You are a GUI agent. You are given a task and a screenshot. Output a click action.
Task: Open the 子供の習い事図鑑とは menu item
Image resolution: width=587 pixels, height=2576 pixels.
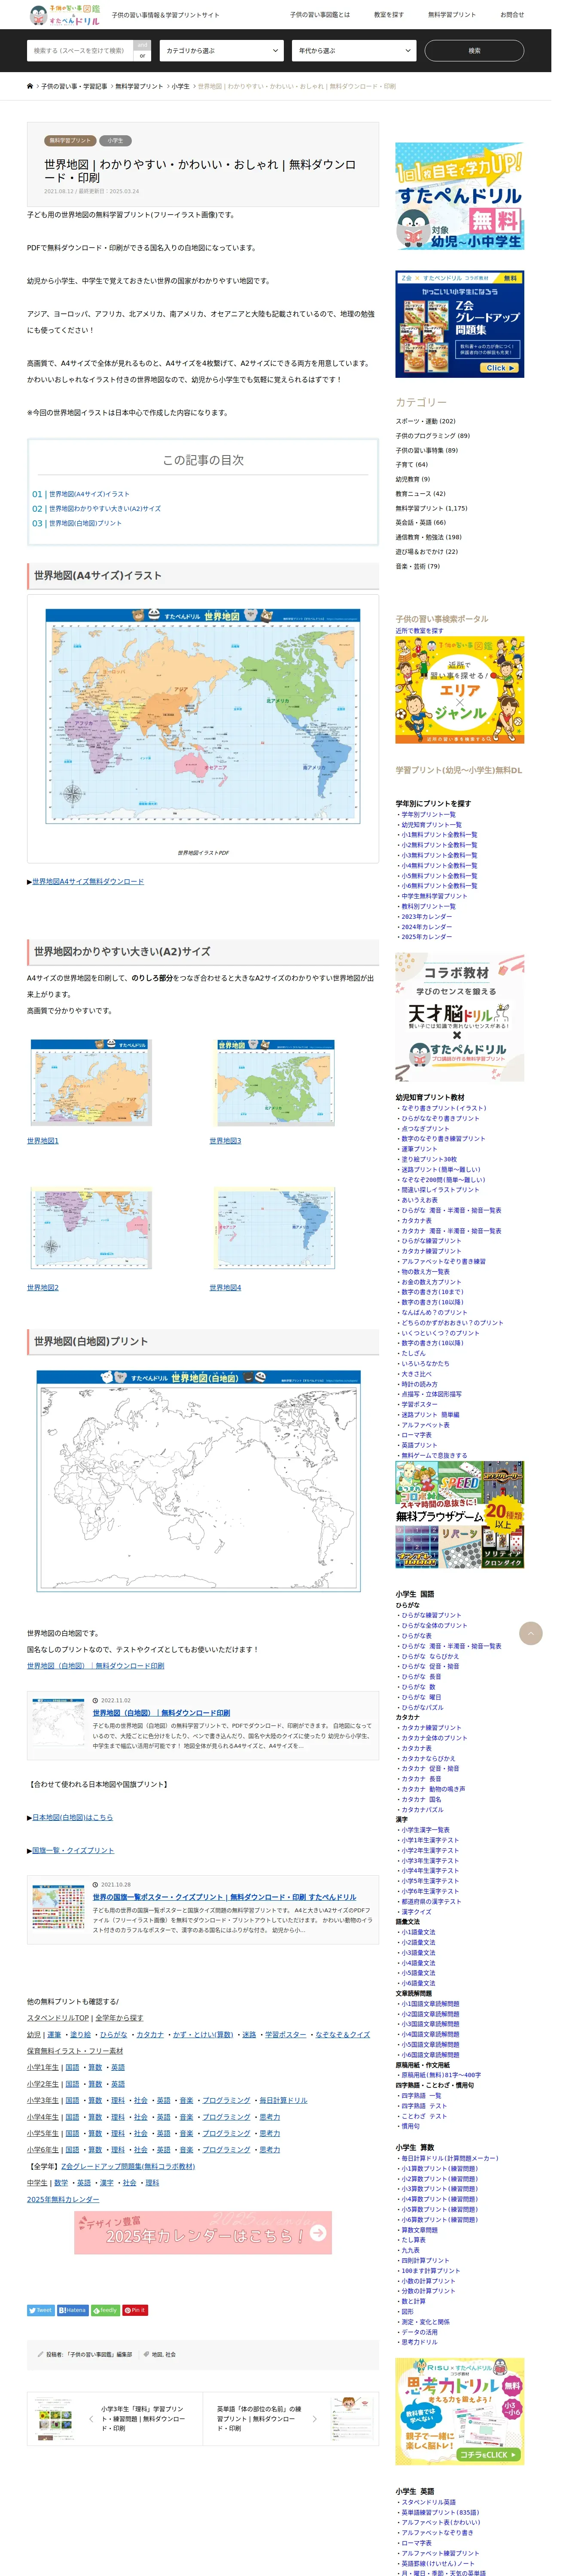[x=320, y=15]
